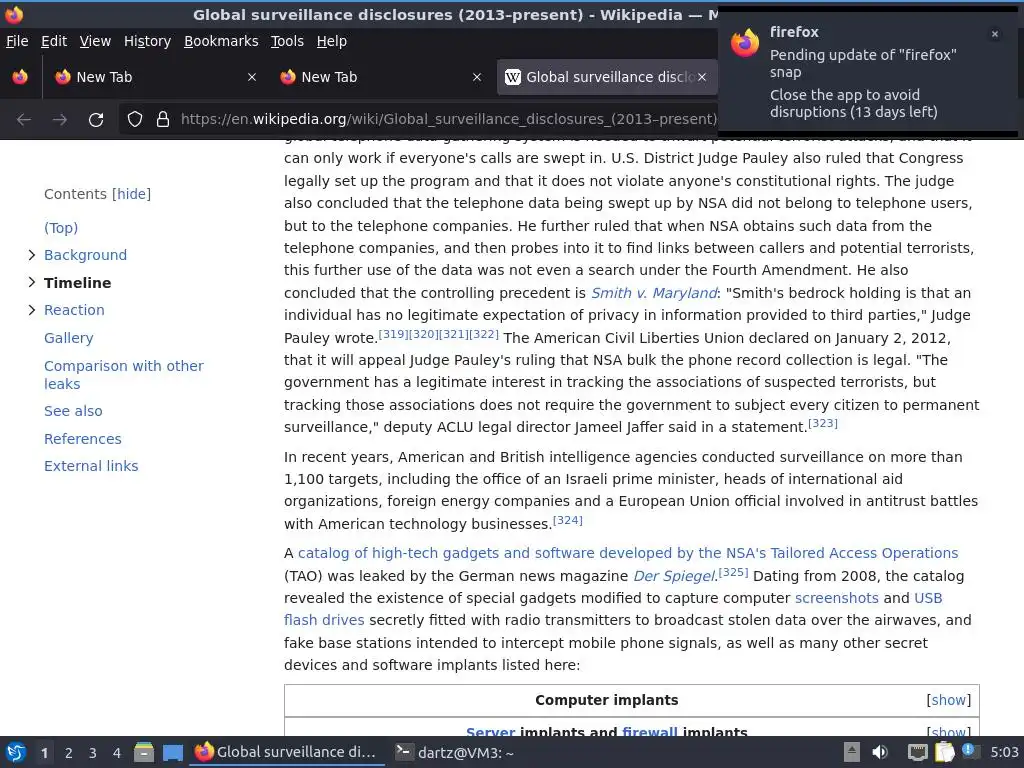Go to the References section
This screenshot has height=768, width=1024.
(82, 439)
